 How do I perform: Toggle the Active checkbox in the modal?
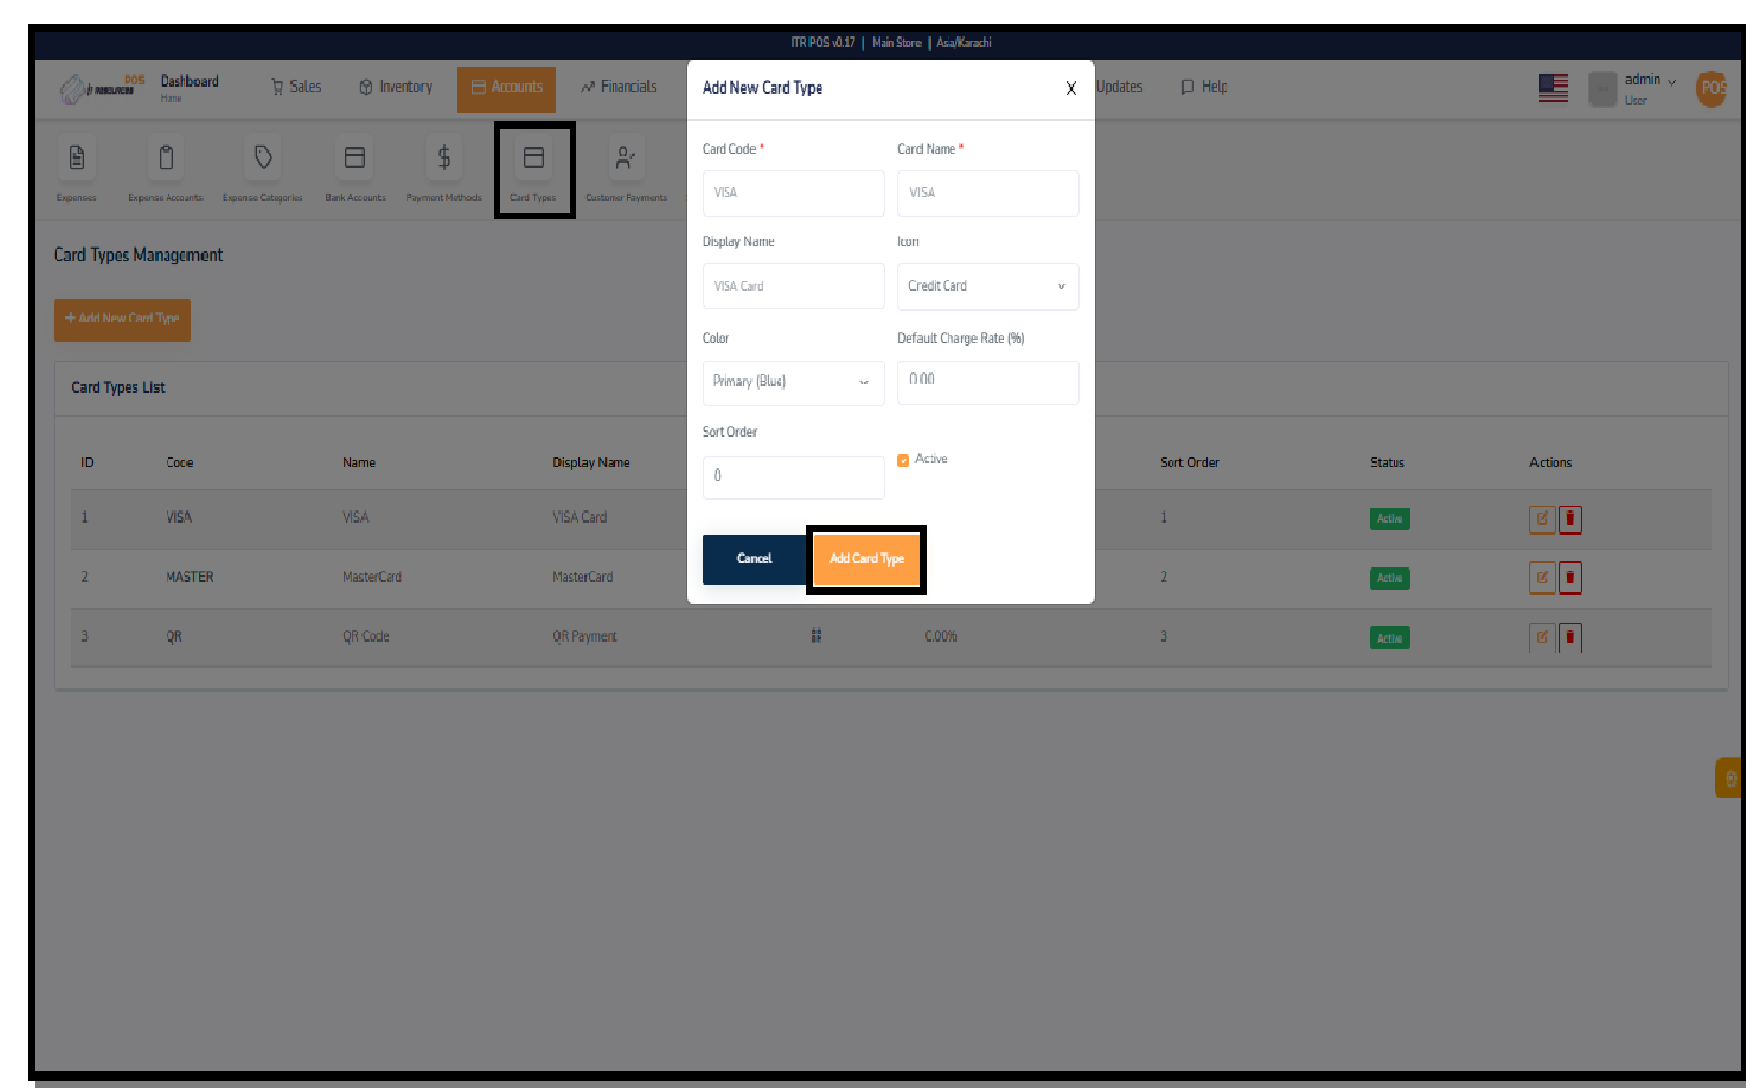click(903, 459)
